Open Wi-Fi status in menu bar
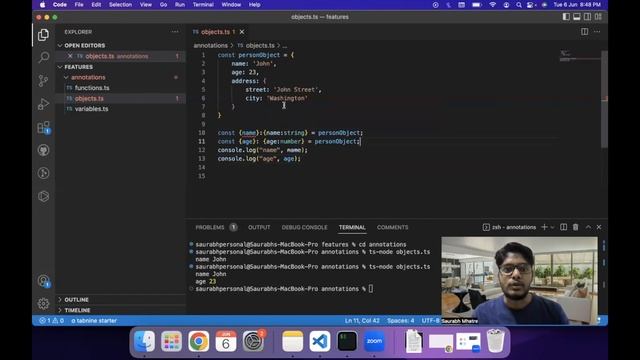640x360 pixels. (493, 5)
